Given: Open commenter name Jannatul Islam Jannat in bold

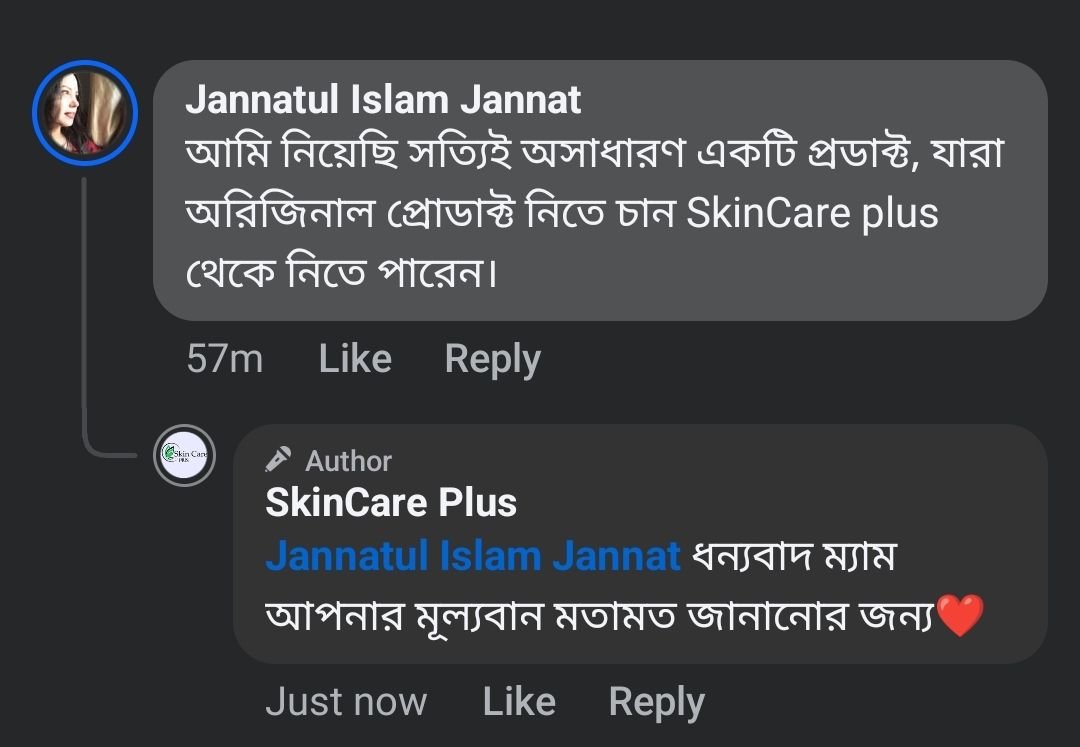Looking at the screenshot, I should (383, 100).
